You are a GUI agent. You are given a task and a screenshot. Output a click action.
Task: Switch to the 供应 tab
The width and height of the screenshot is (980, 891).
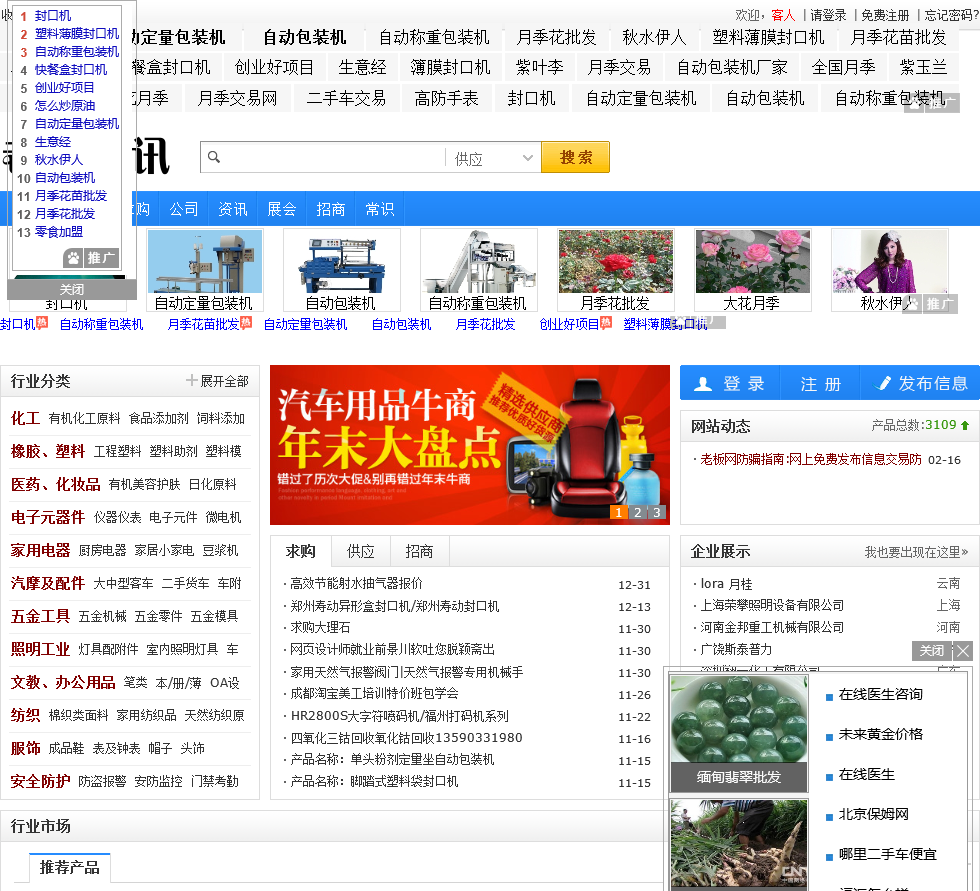[361, 551]
